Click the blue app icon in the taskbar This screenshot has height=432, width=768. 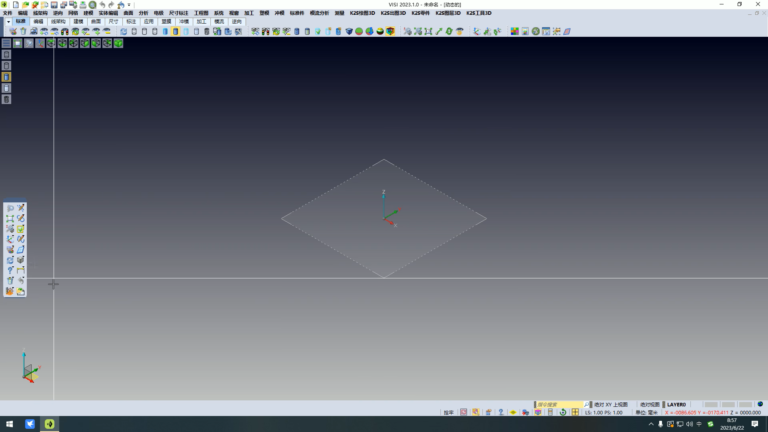[x=30, y=424]
